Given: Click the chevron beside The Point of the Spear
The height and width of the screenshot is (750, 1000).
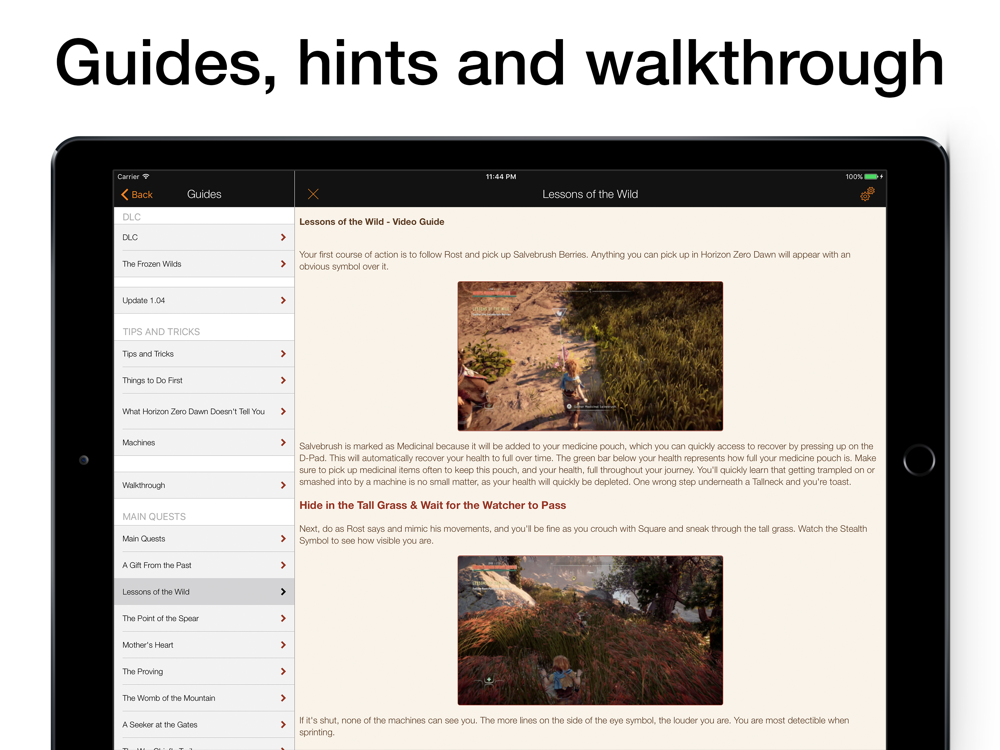Looking at the screenshot, I should pyautogui.click(x=283, y=619).
